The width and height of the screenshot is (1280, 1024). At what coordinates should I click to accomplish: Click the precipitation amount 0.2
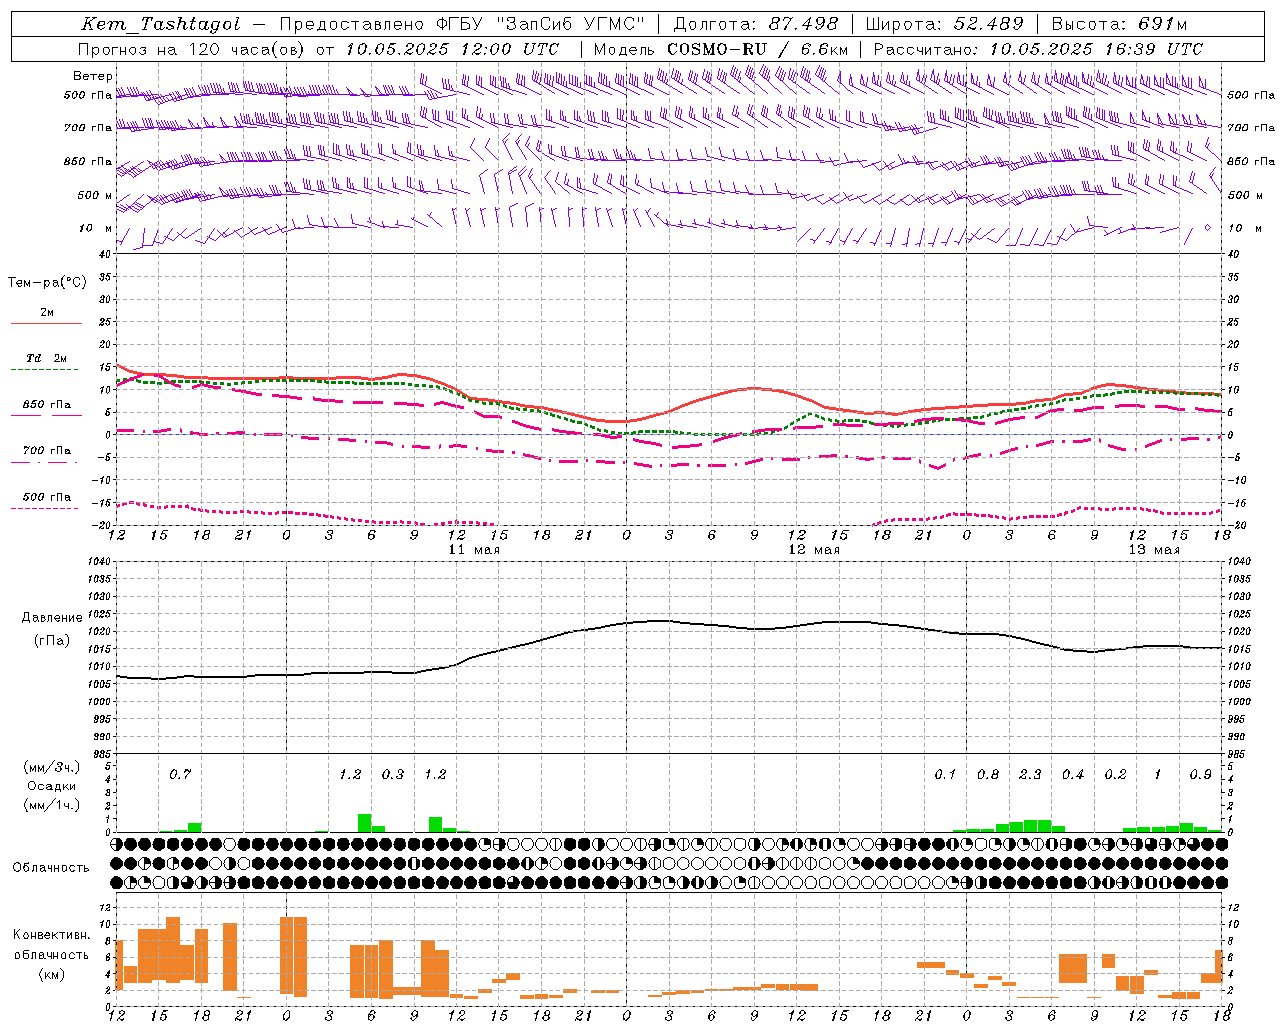click(x=1115, y=774)
